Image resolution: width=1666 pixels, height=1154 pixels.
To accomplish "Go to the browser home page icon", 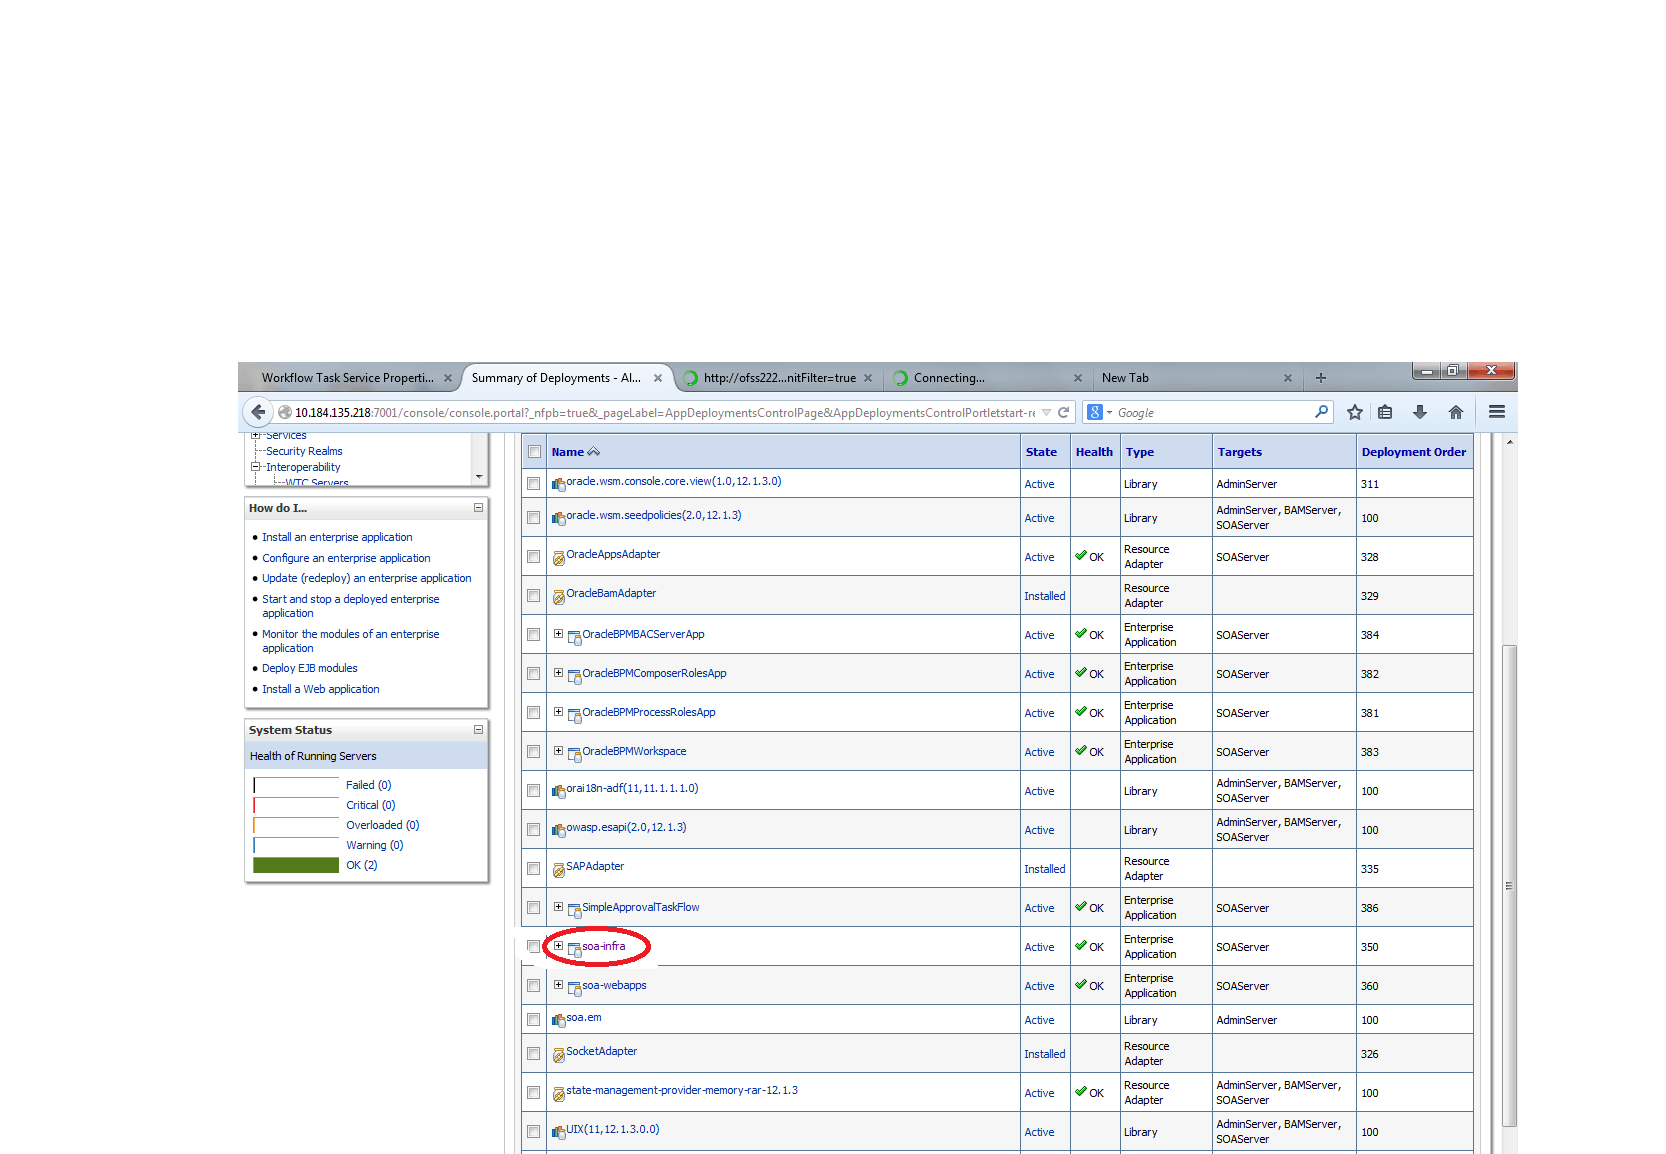I will click(1456, 412).
